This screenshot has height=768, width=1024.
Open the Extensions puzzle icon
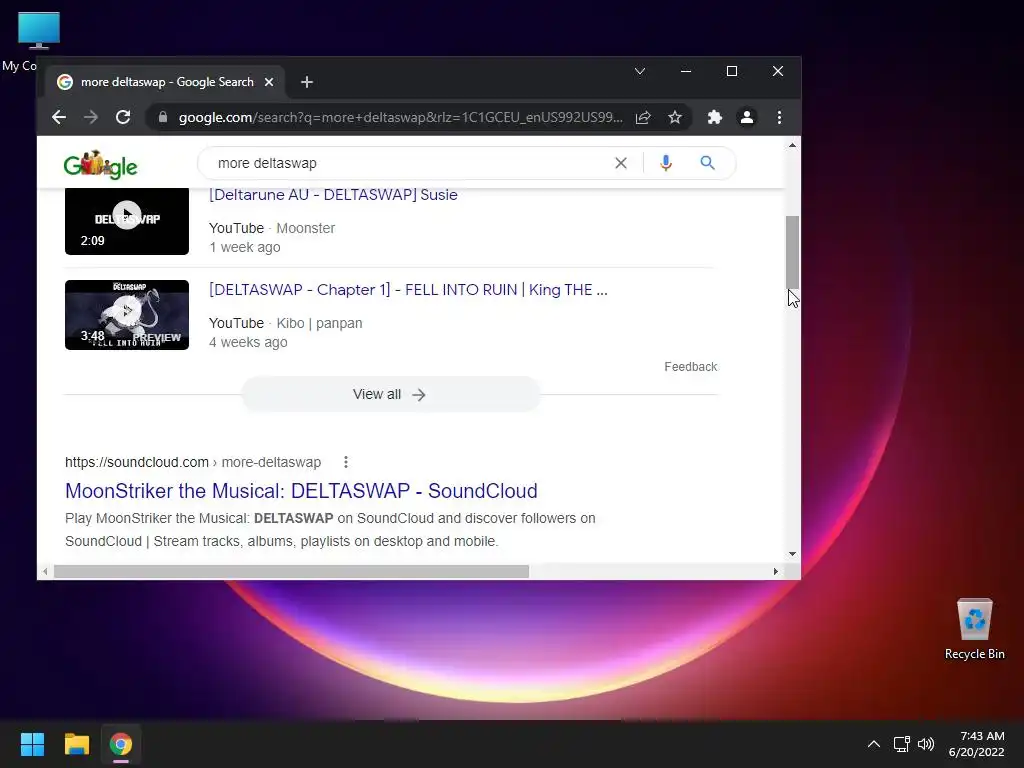click(714, 118)
